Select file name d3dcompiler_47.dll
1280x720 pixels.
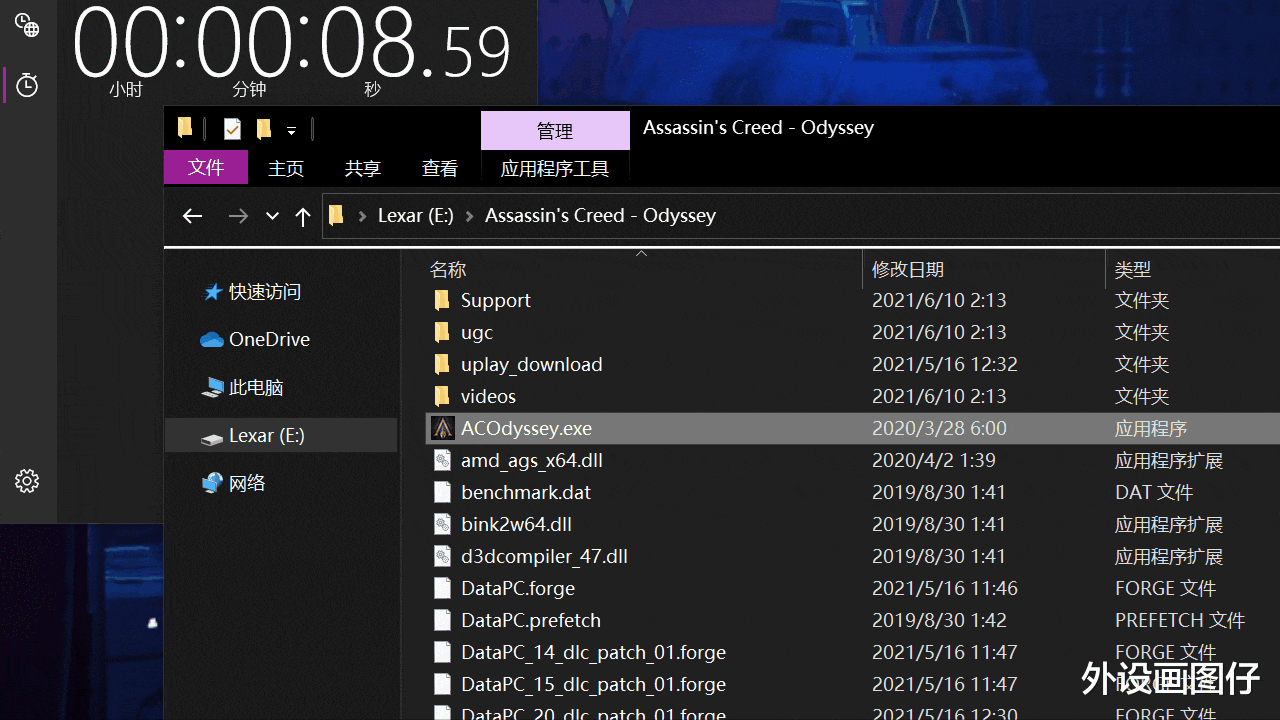pos(544,556)
